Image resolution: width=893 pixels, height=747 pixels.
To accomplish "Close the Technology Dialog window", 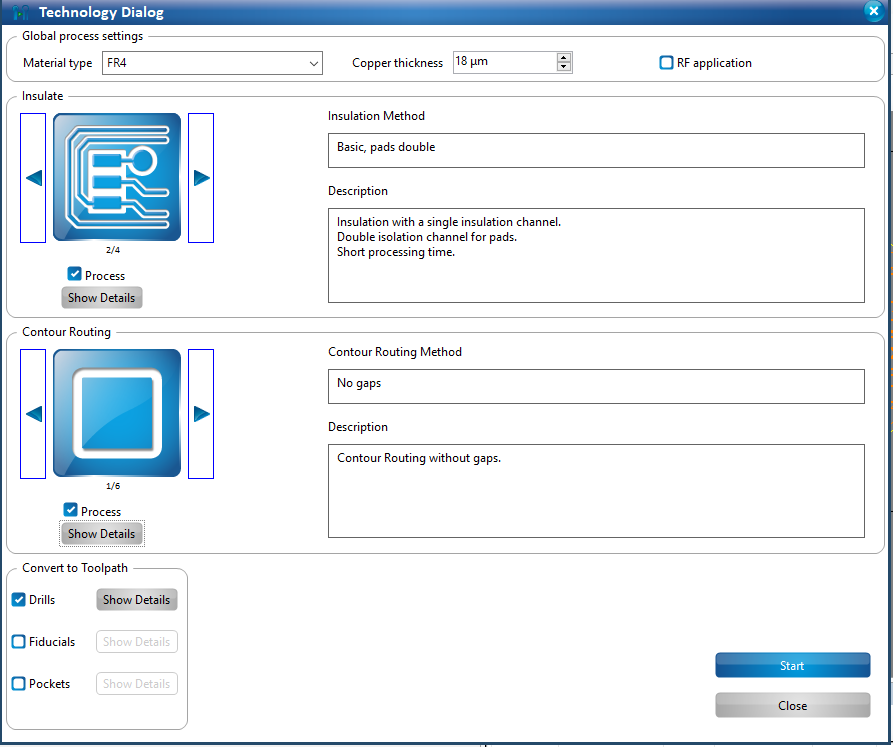I will (872, 12).
